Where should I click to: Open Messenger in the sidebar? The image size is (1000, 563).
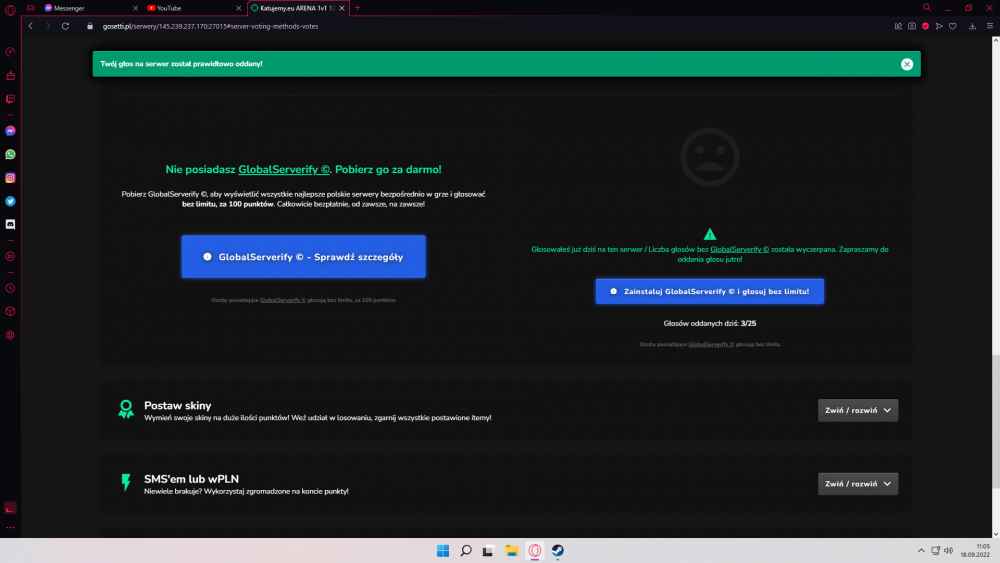[10, 131]
